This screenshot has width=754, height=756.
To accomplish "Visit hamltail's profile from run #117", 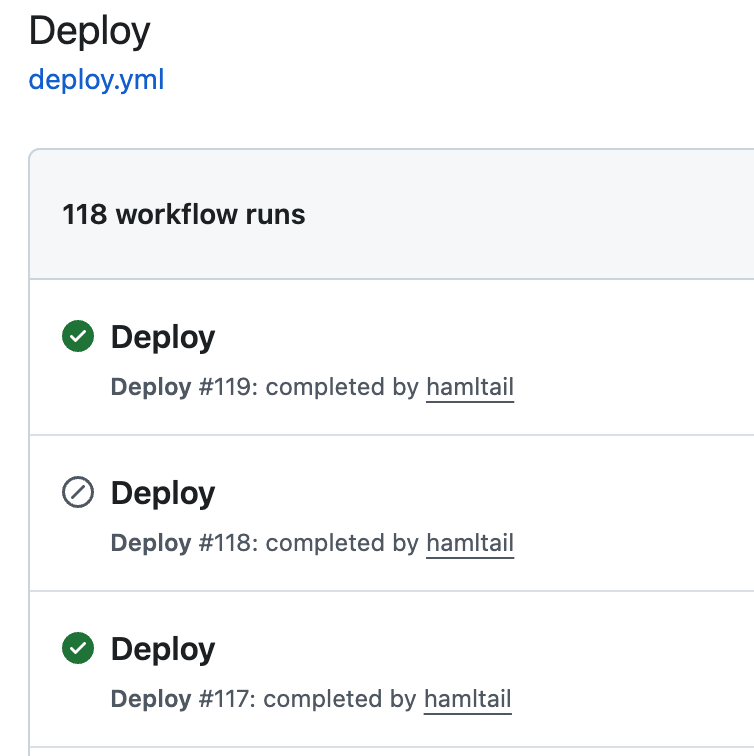I will coord(468,699).
